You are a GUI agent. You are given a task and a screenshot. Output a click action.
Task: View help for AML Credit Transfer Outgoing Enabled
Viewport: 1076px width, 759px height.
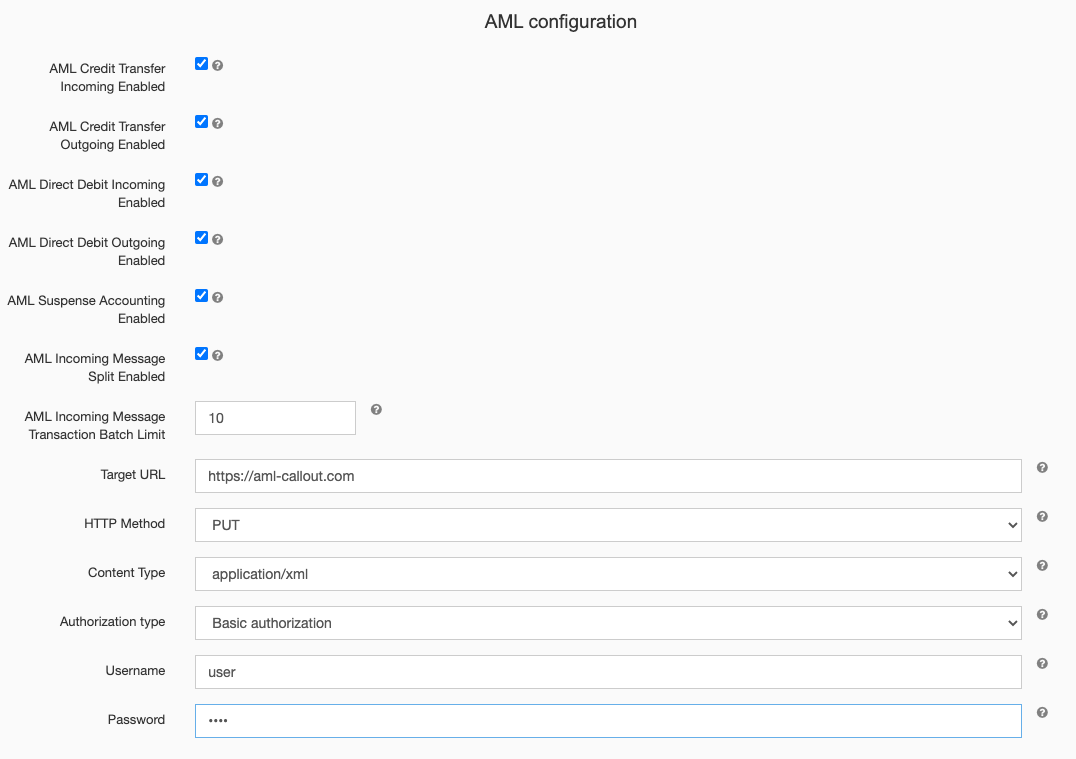coord(219,122)
